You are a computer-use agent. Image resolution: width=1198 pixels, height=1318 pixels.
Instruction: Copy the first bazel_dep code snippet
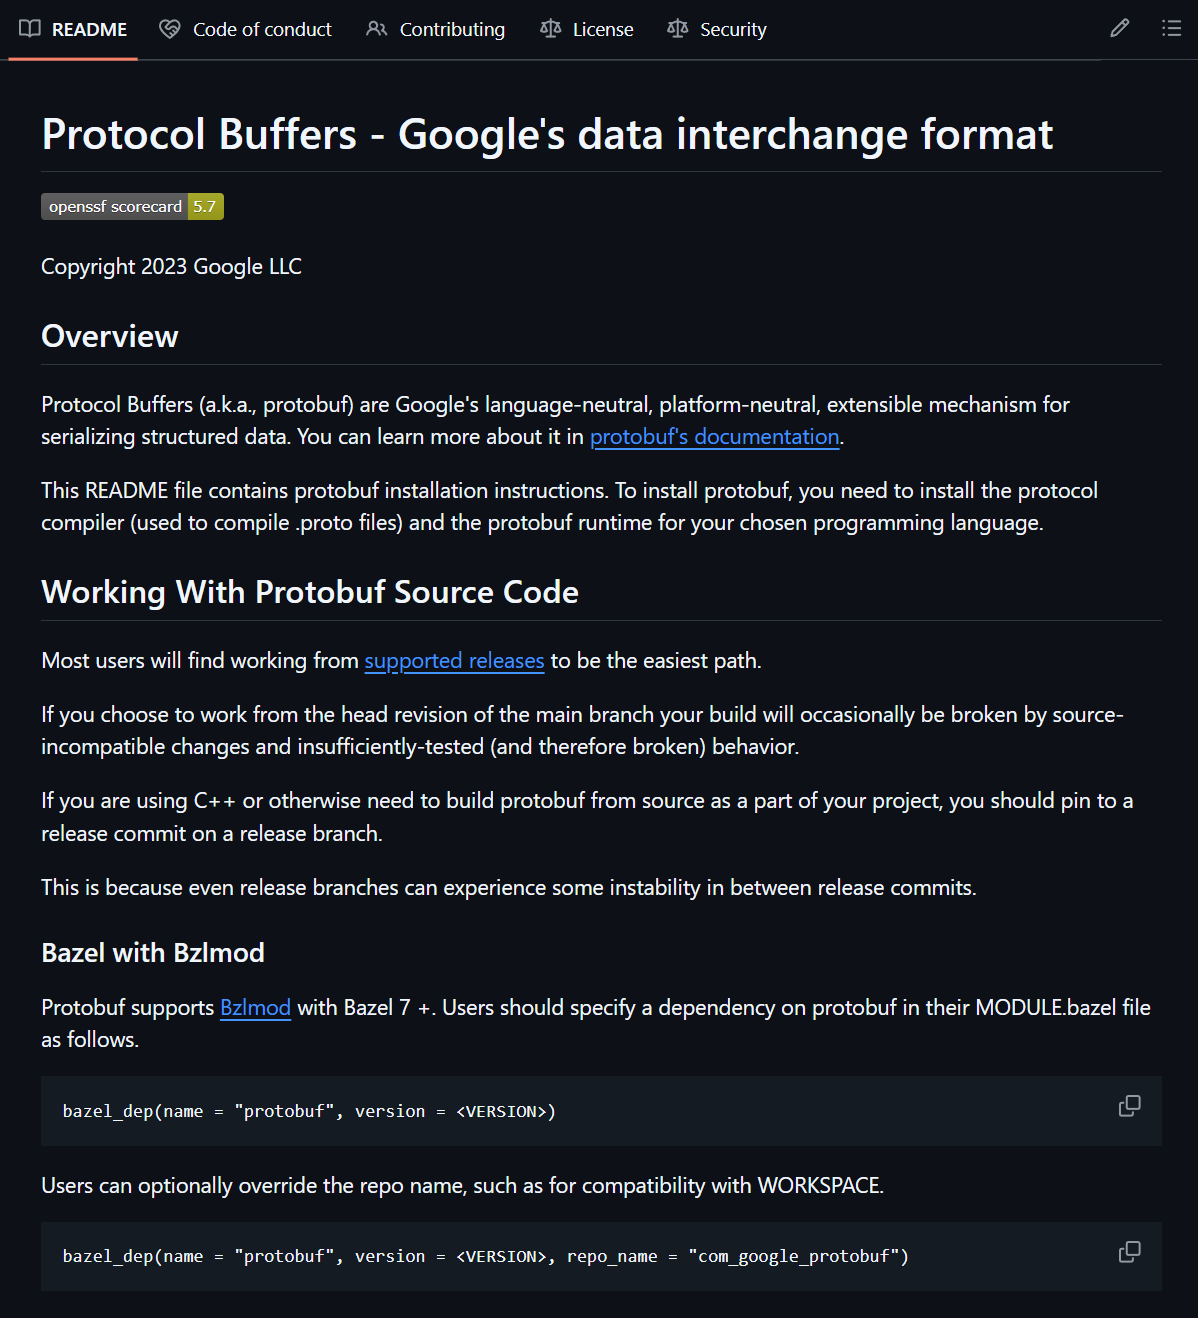(x=1129, y=1106)
